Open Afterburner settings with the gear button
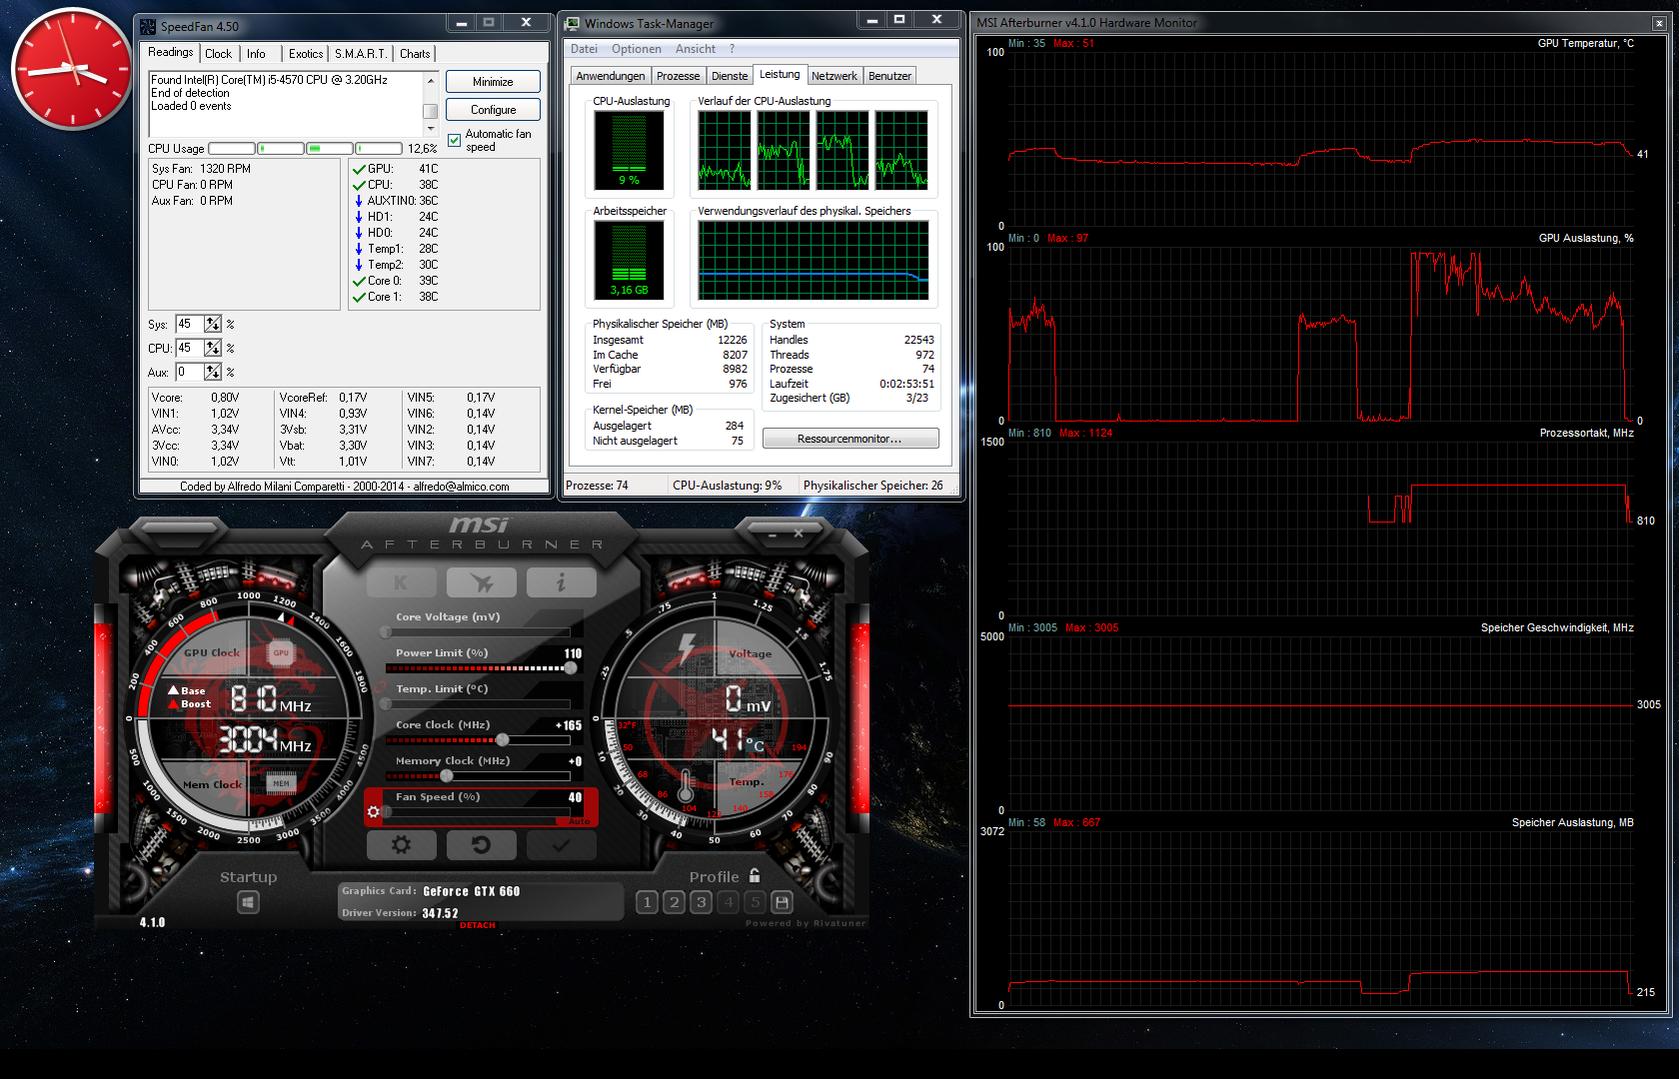Screen dimensions: 1679x1079 (401, 845)
